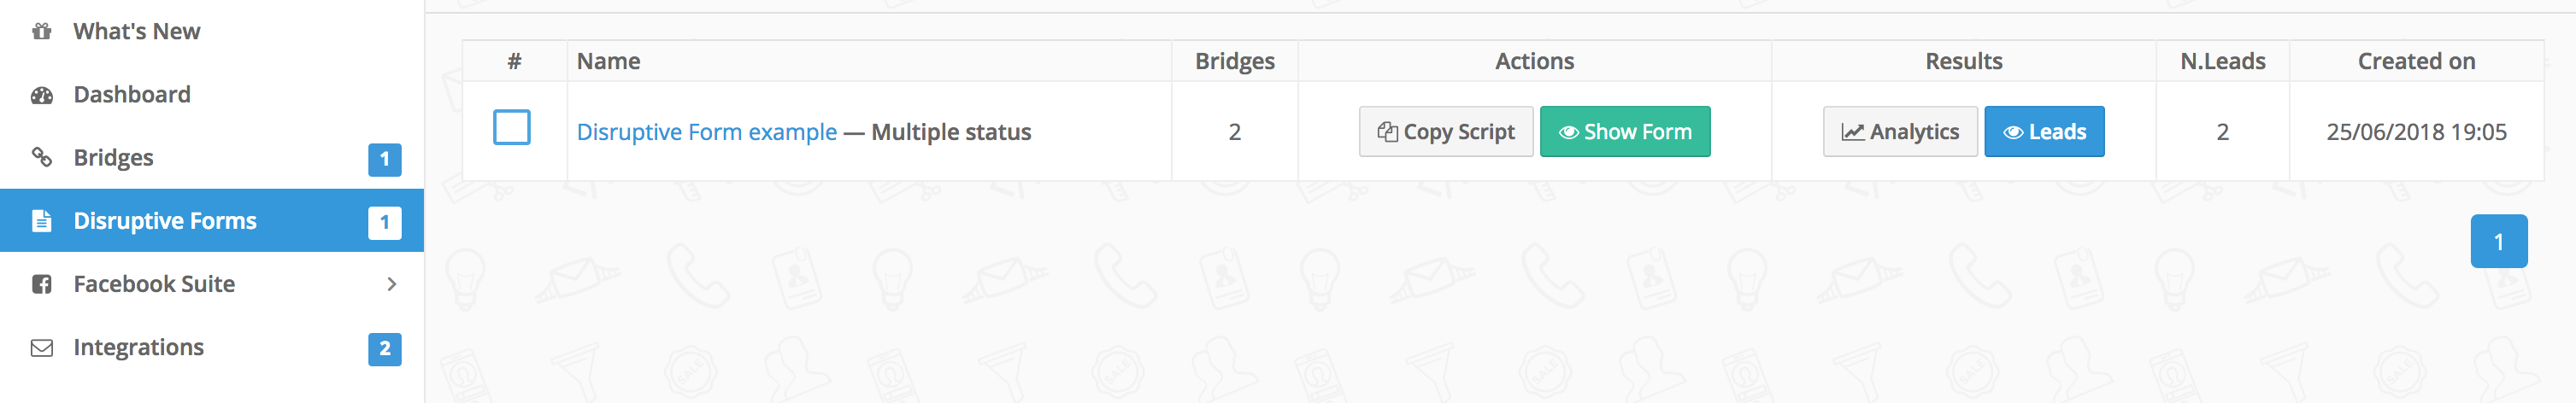The height and width of the screenshot is (403, 2576).
Task: Click the green Show Form button
Action: (x=1625, y=132)
